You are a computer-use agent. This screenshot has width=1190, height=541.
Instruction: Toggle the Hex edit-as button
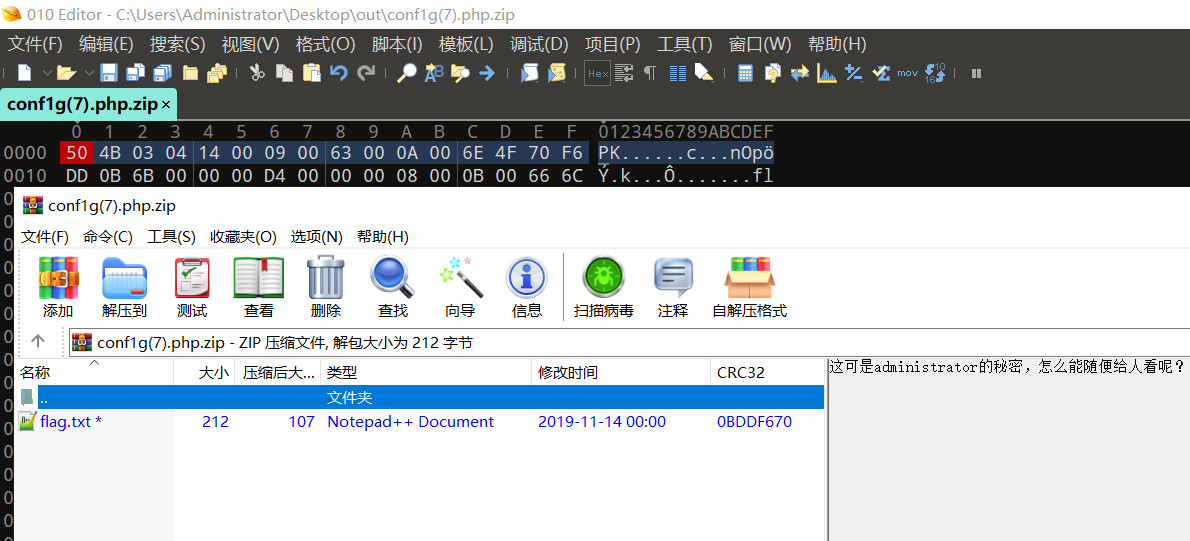597,73
